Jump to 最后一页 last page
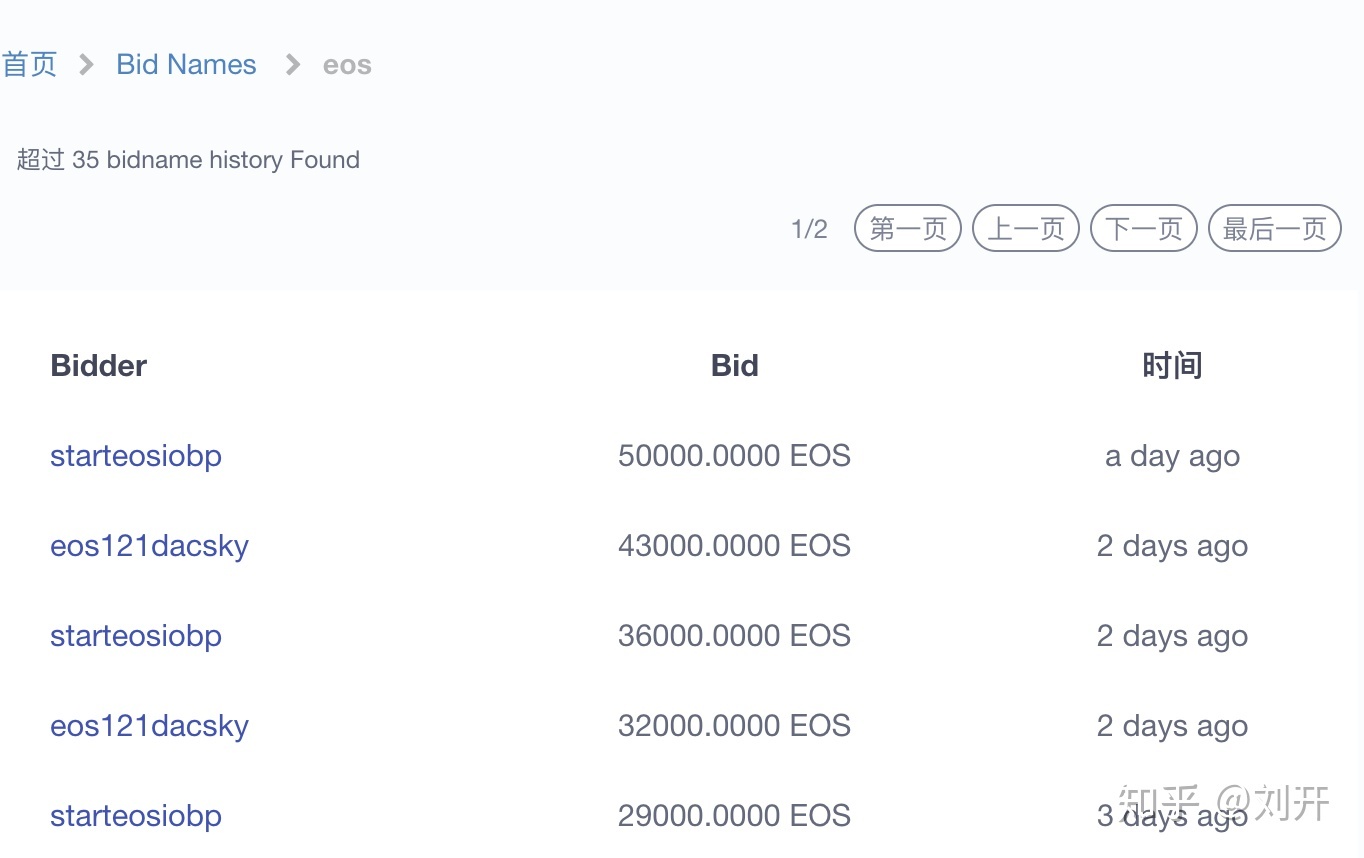The image size is (1364, 858). (1275, 229)
